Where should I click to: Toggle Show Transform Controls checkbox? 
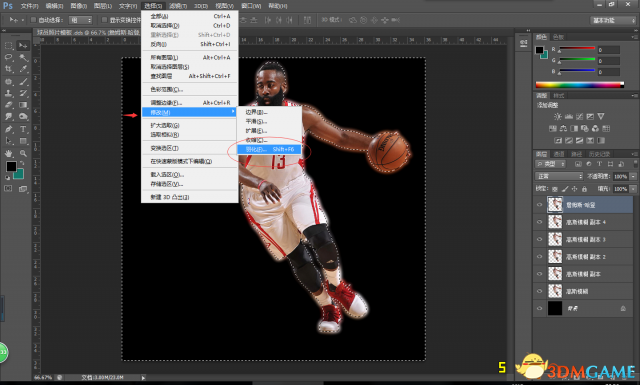pos(104,20)
